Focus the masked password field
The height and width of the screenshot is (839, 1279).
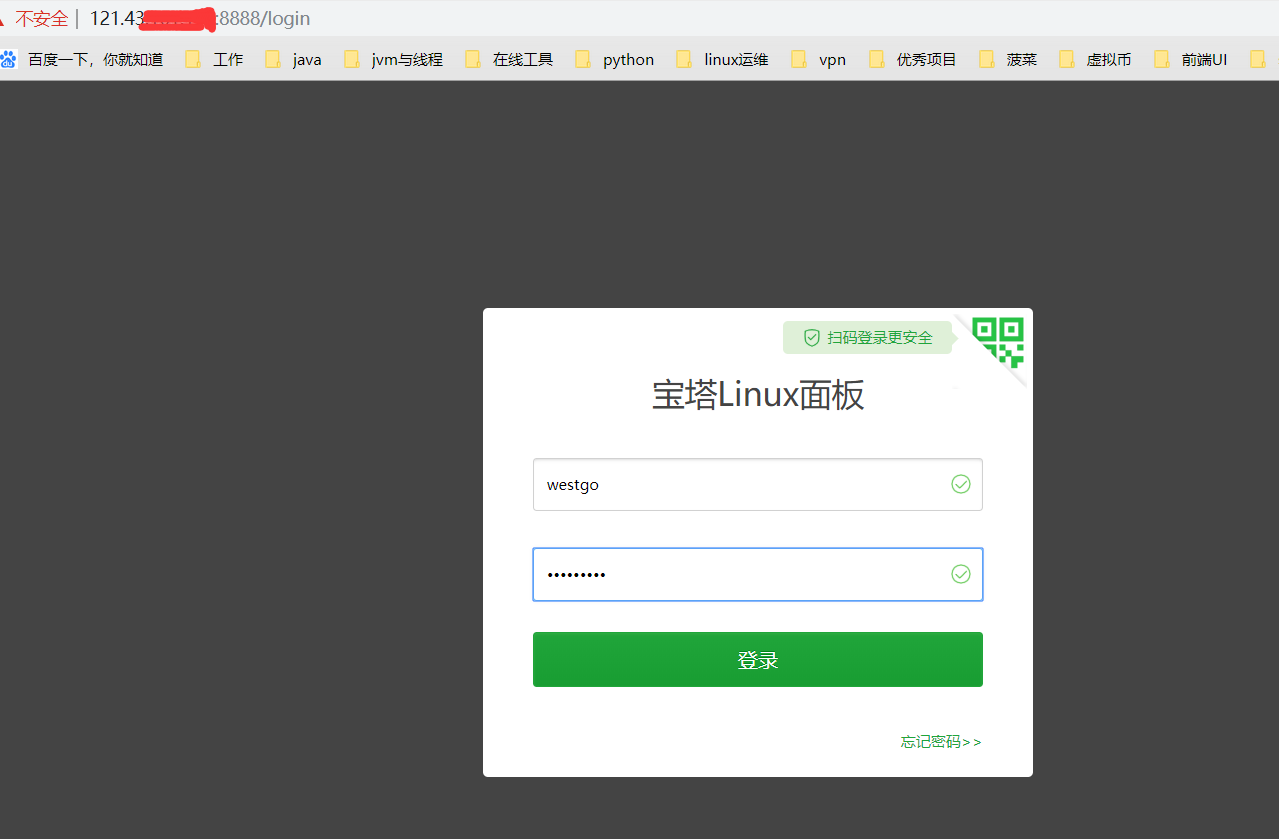(758, 574)
